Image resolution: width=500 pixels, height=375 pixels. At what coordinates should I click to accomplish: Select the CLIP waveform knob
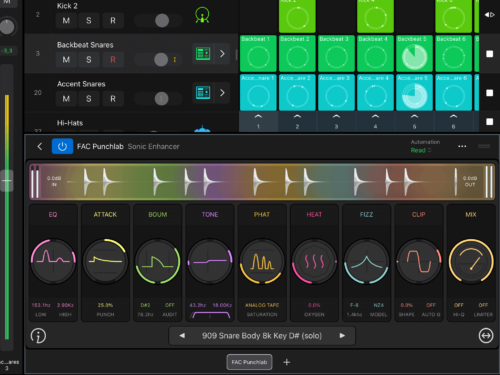pos(419,261)
